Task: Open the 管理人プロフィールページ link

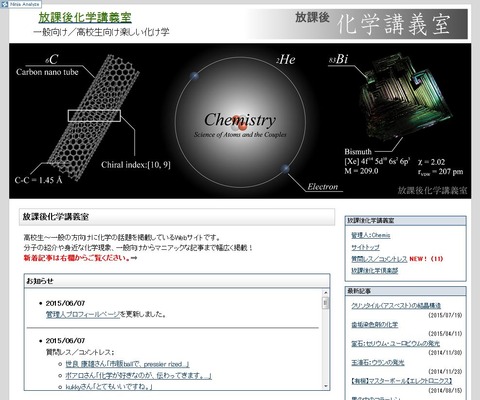Action: 83,314
